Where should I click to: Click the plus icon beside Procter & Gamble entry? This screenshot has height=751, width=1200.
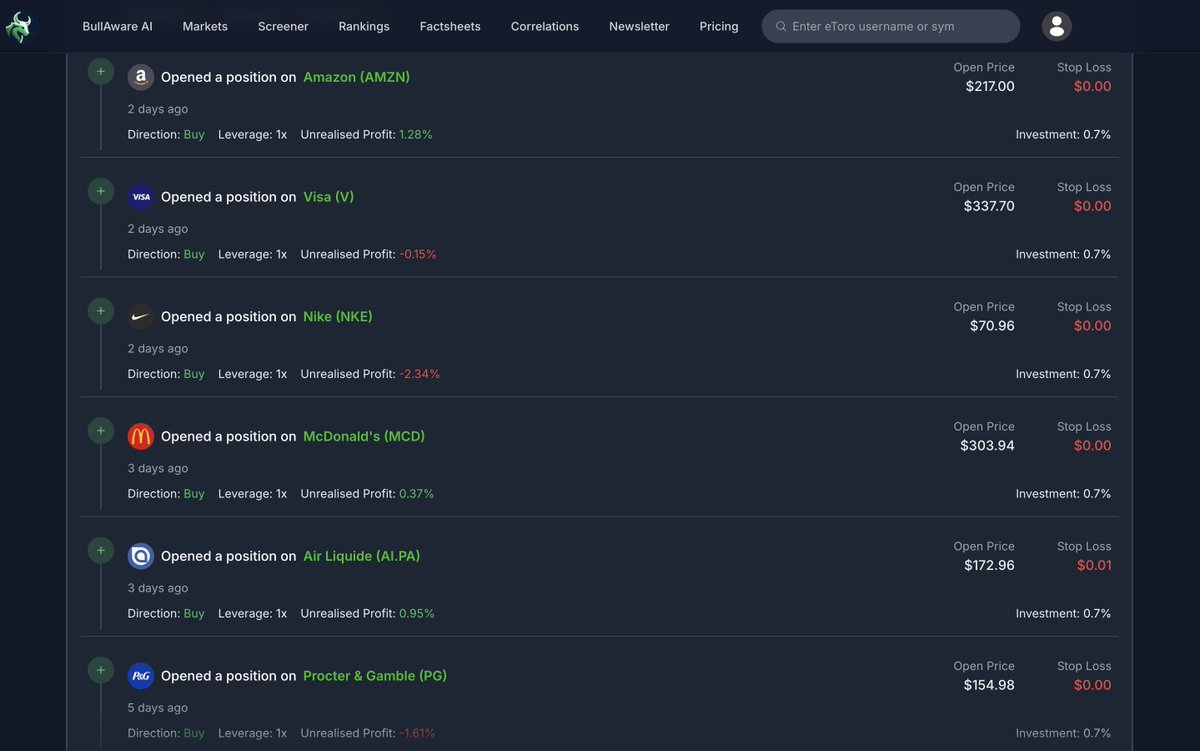[x=101, y=670]
